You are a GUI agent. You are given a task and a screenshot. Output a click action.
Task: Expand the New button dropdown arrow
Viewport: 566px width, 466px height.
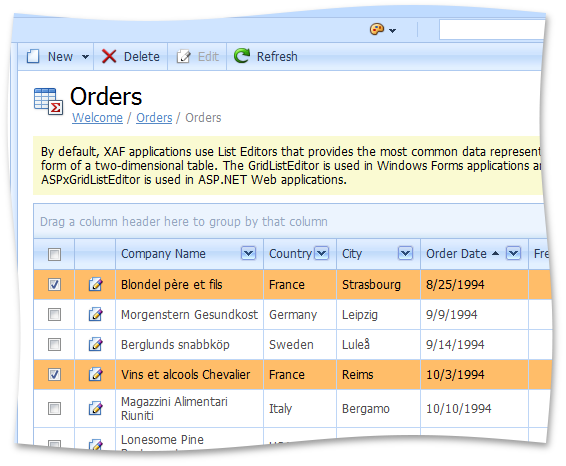[x=85, y=57]
